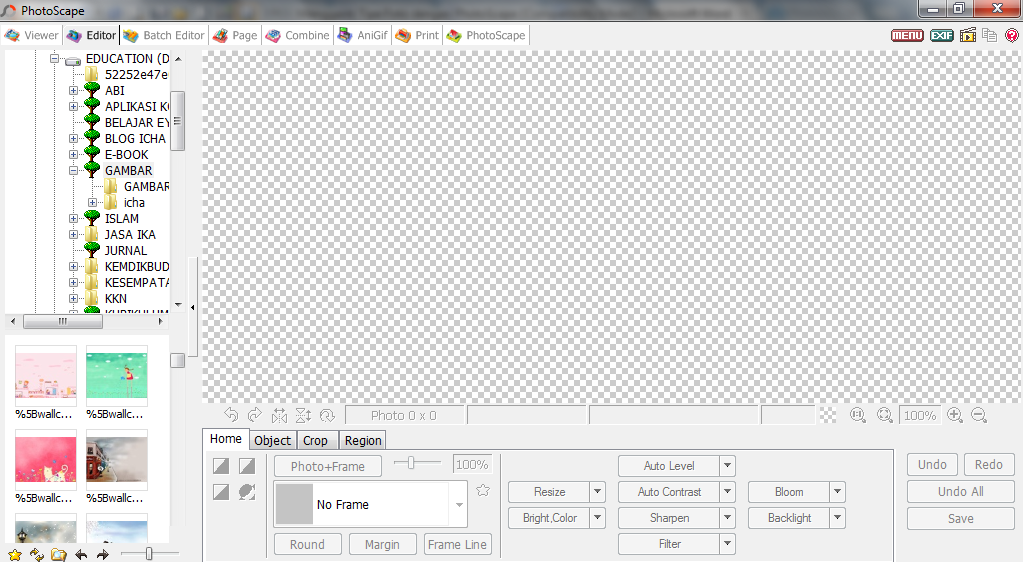
Task: Open the red MENU icon
Action: click(907, 35)
